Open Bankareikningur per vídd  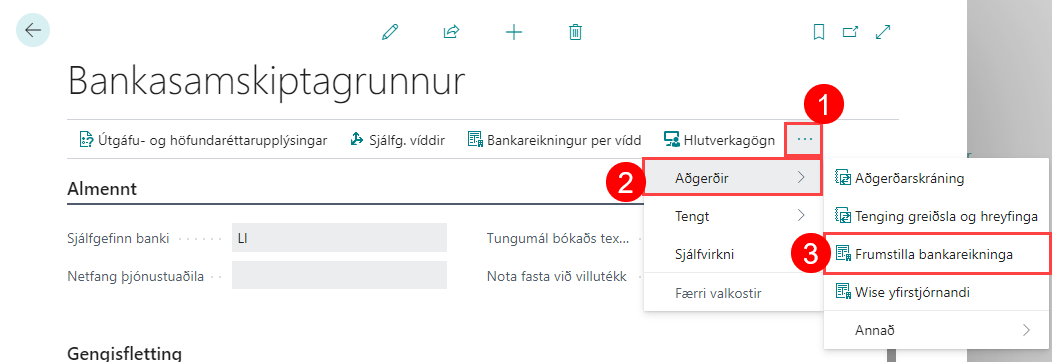[554, 140]
